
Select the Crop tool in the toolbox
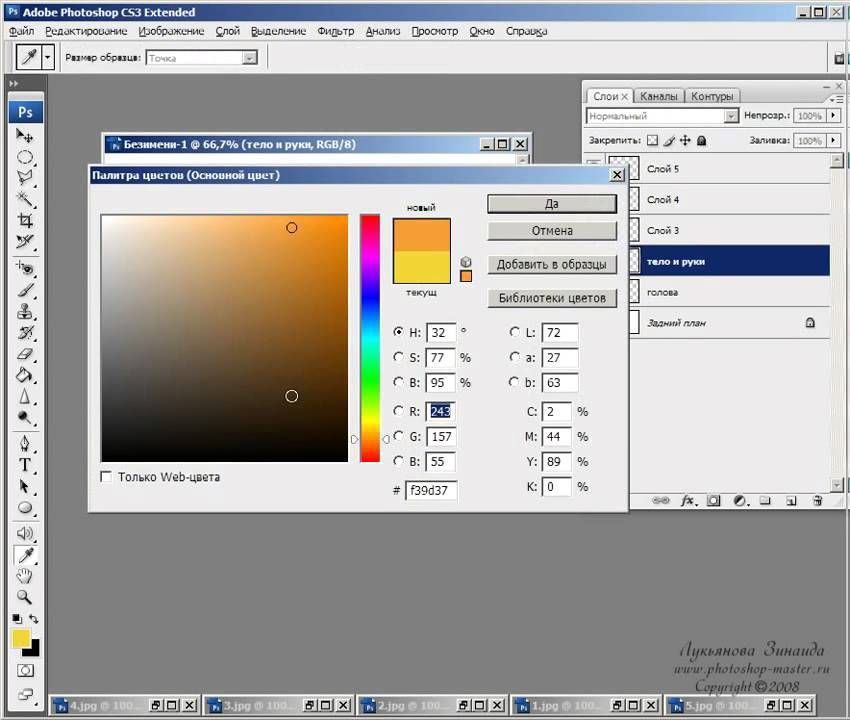point(26,221)
